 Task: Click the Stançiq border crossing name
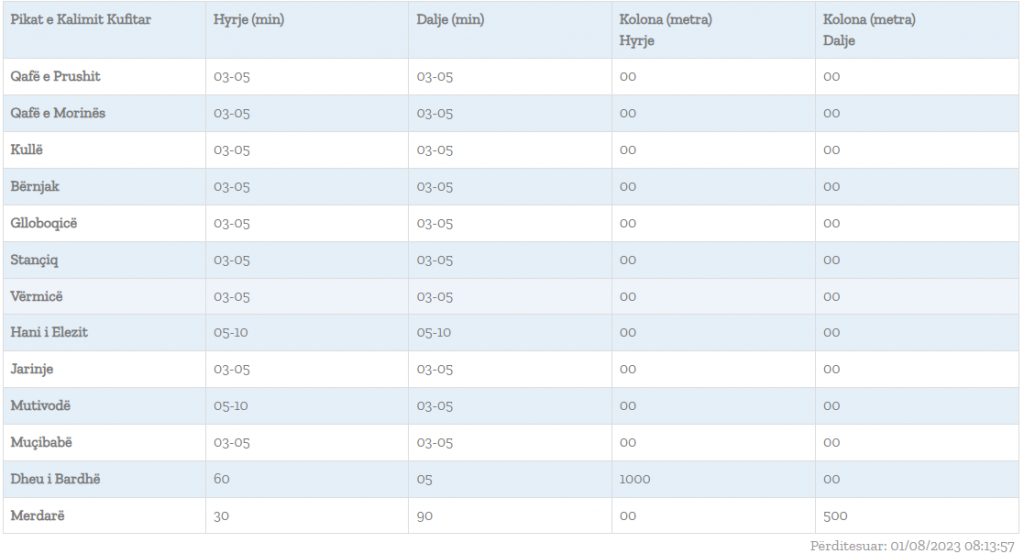point(34,260)
